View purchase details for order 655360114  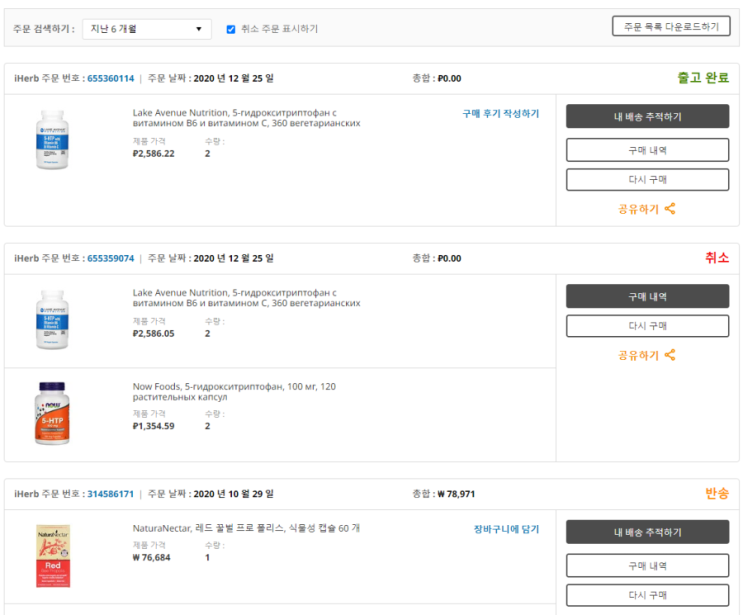647,150
